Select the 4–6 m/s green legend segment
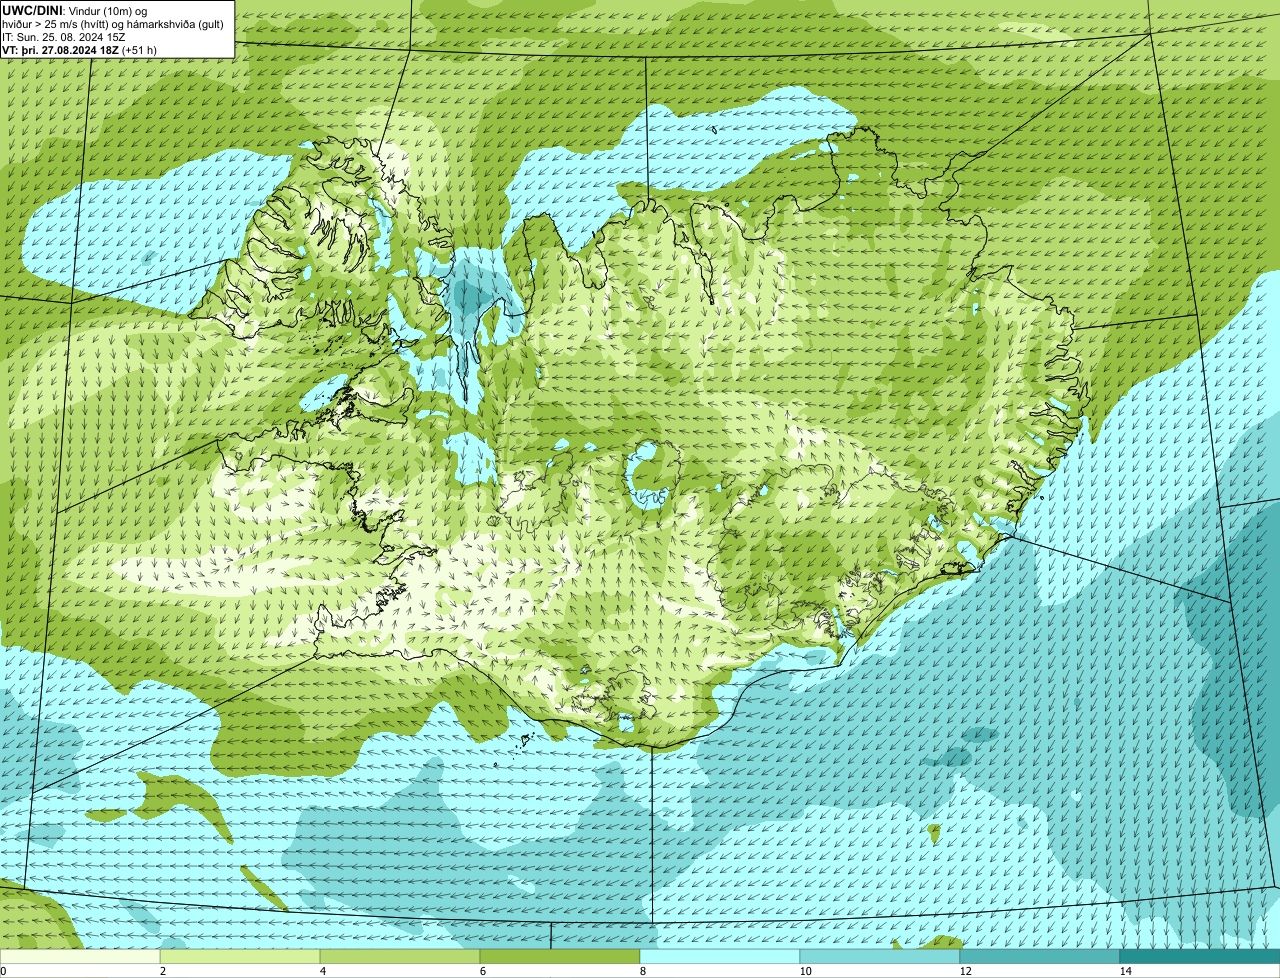The image size is (1280, 978). pos(400,956)
